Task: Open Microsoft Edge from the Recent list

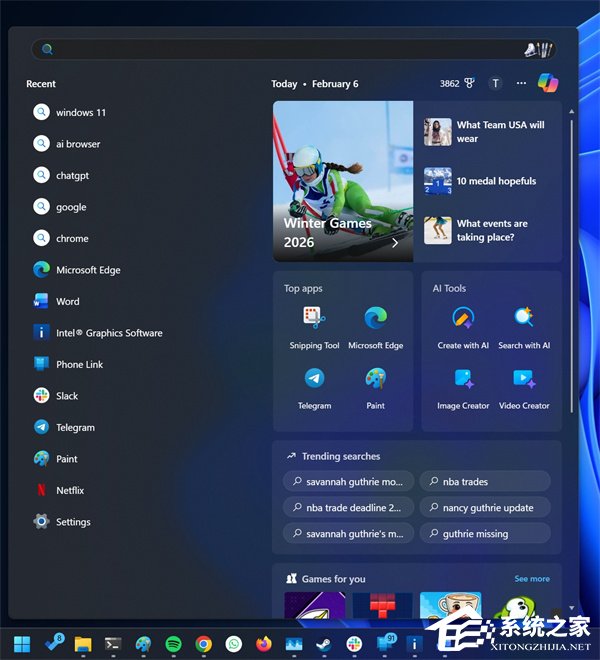Action: coord(77,270)
